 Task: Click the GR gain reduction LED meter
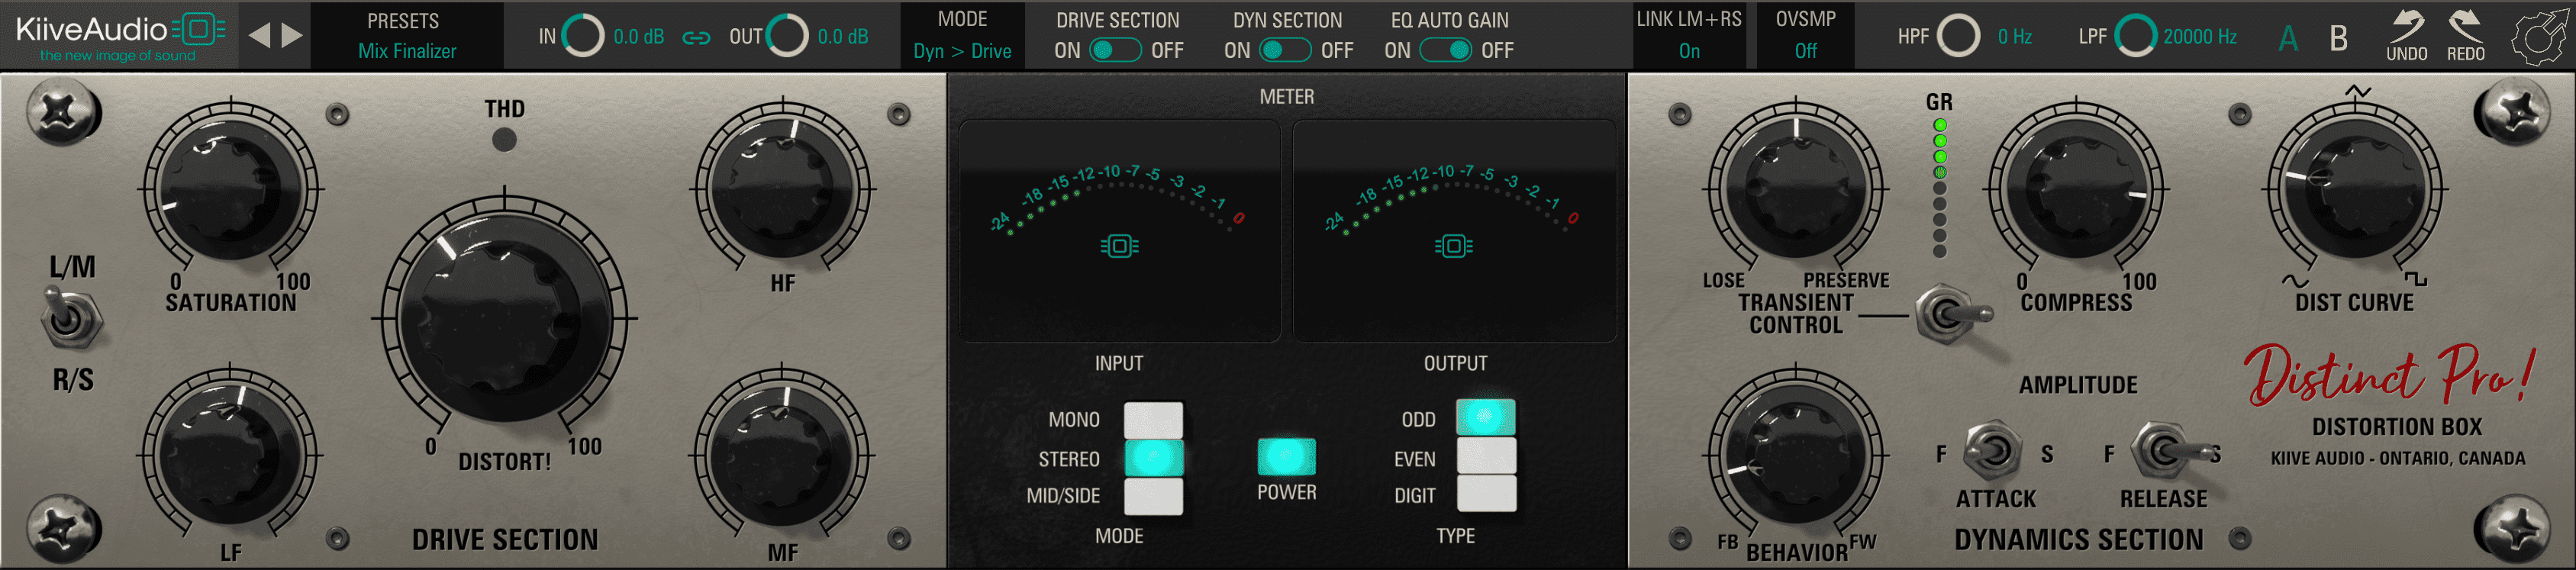tap(1939, 188)
